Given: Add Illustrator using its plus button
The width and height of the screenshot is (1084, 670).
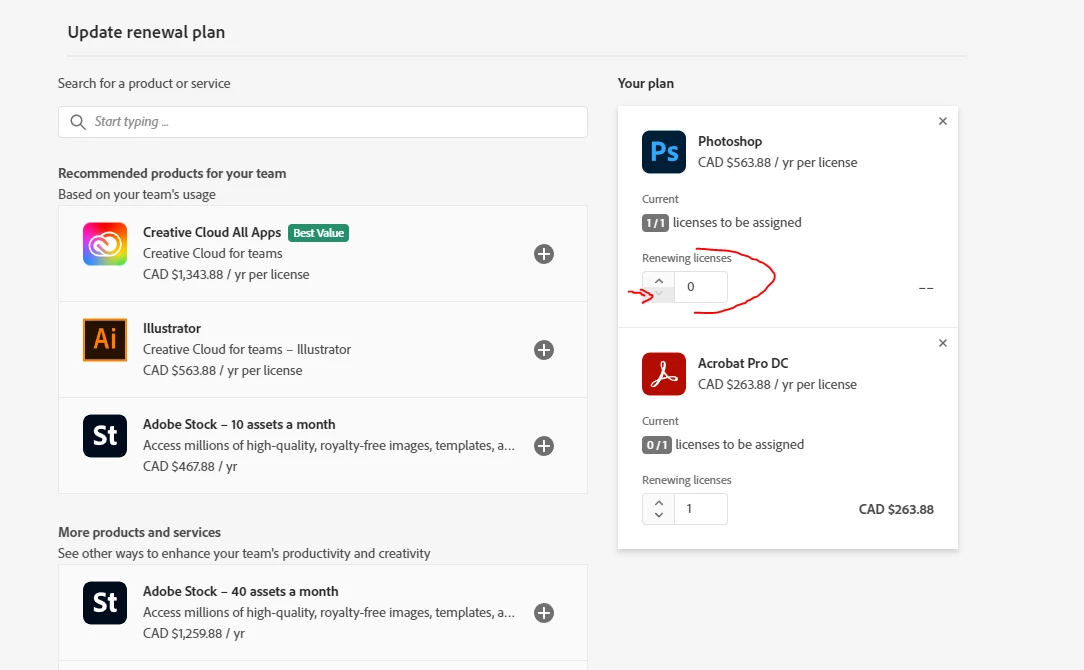Looking at the screenshot, I should [x=544, y=350].
